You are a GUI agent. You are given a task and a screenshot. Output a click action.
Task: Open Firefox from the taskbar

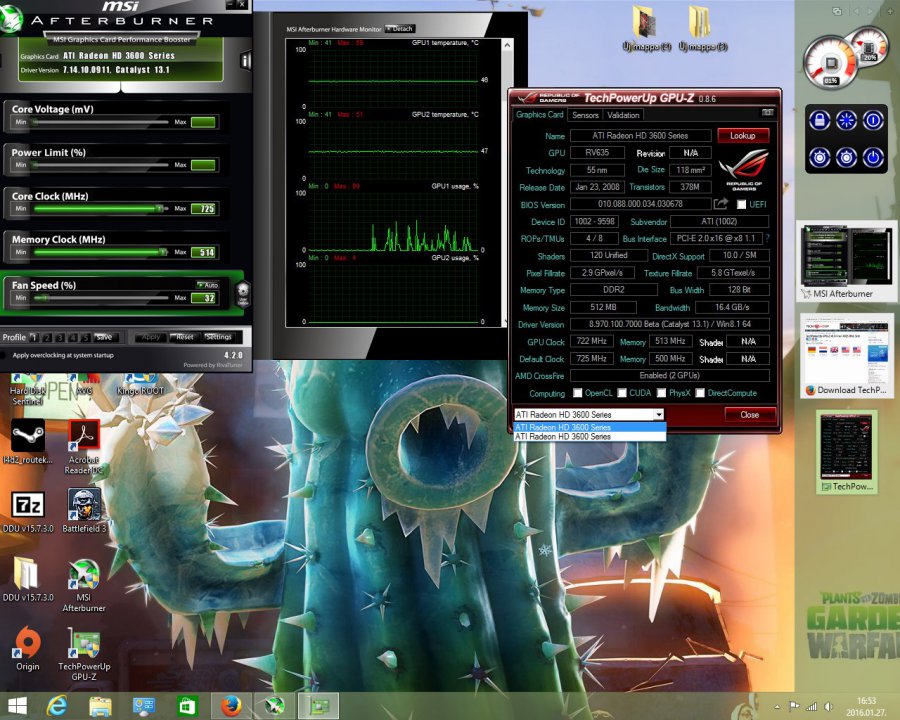231,706
